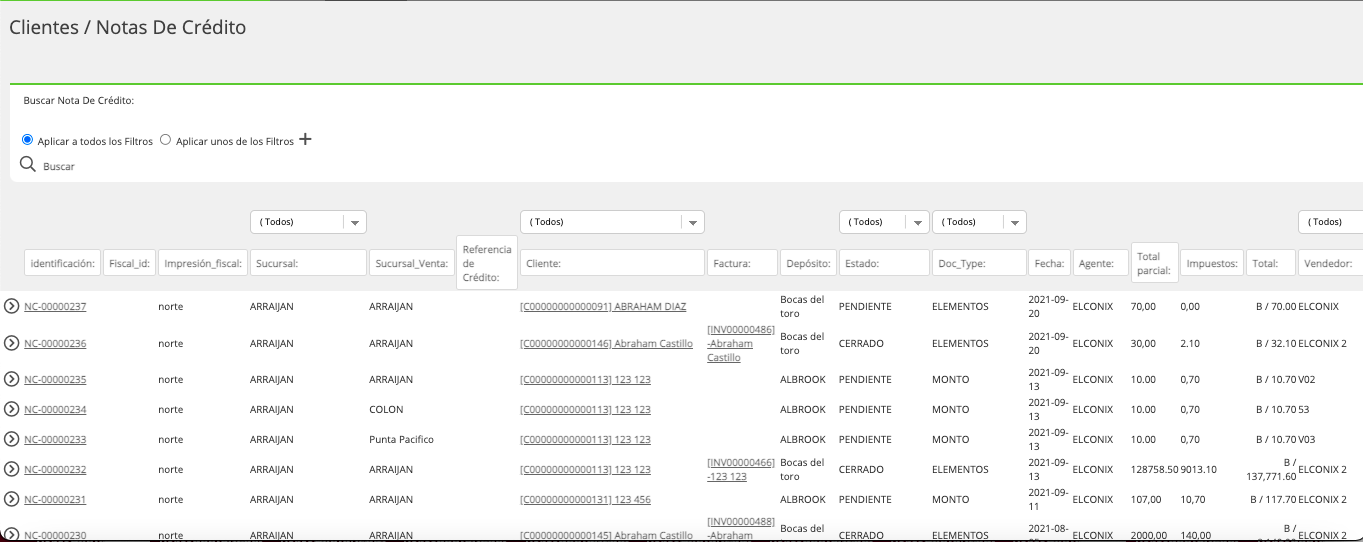
Task: Open credit note NC-00000235
Action: point(55,379)
